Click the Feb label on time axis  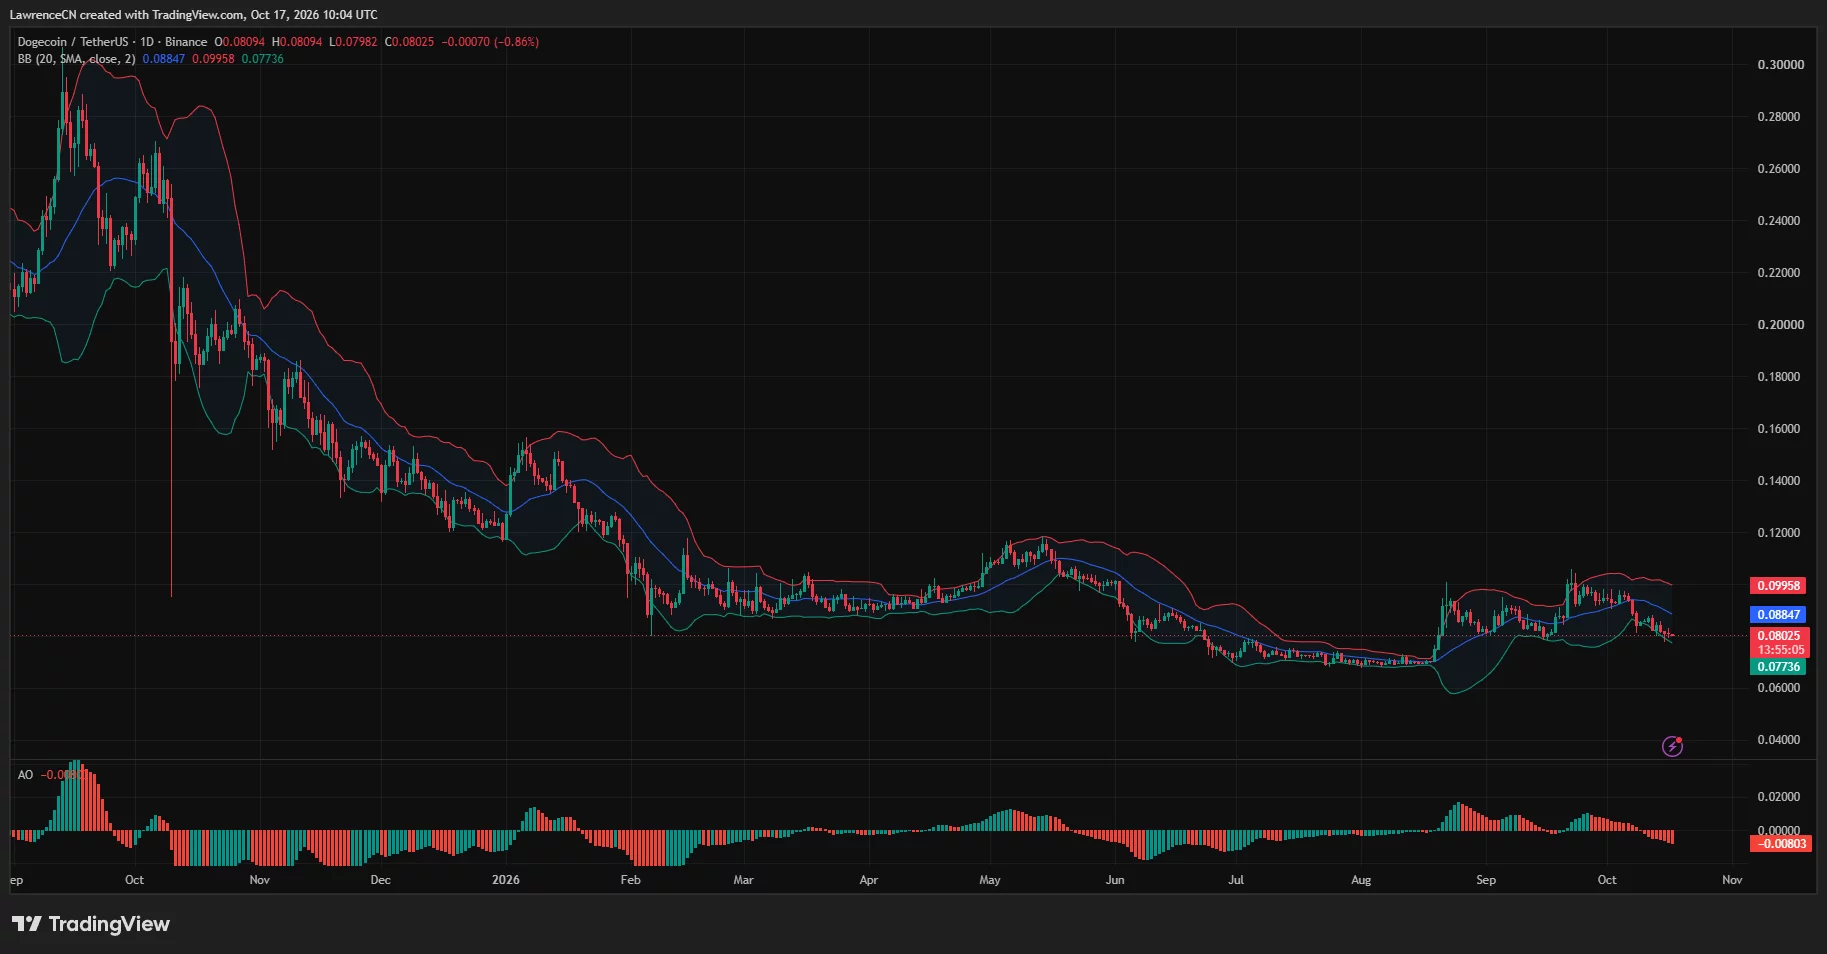[x=630, y=880]
